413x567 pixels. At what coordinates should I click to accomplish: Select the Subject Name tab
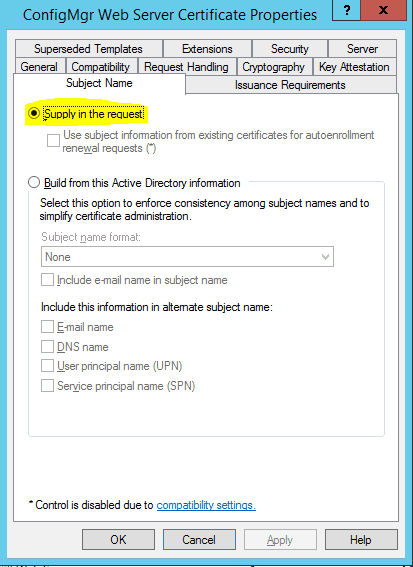99,83
